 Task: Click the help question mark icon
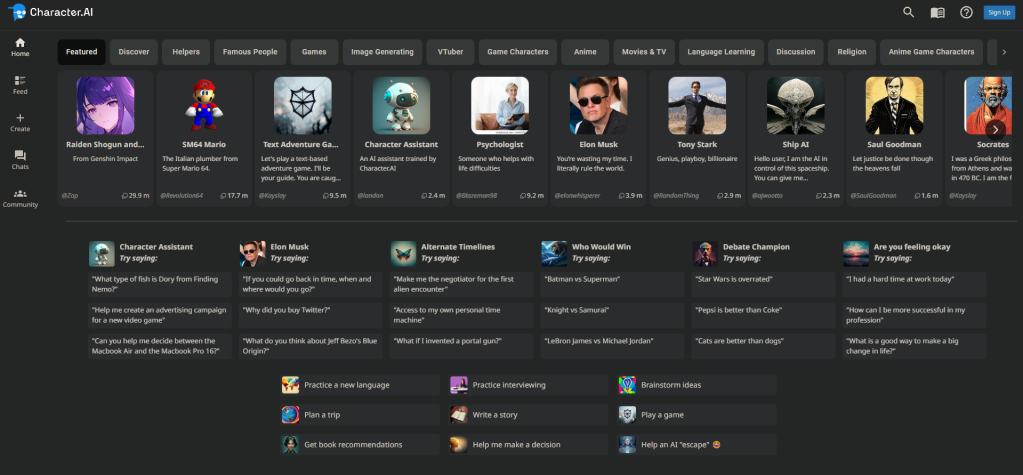tap(966, 12)
